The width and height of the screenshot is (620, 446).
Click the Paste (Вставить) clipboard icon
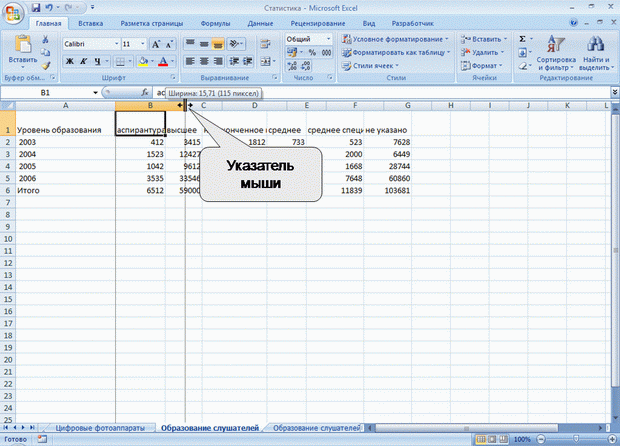pos(22,45)
